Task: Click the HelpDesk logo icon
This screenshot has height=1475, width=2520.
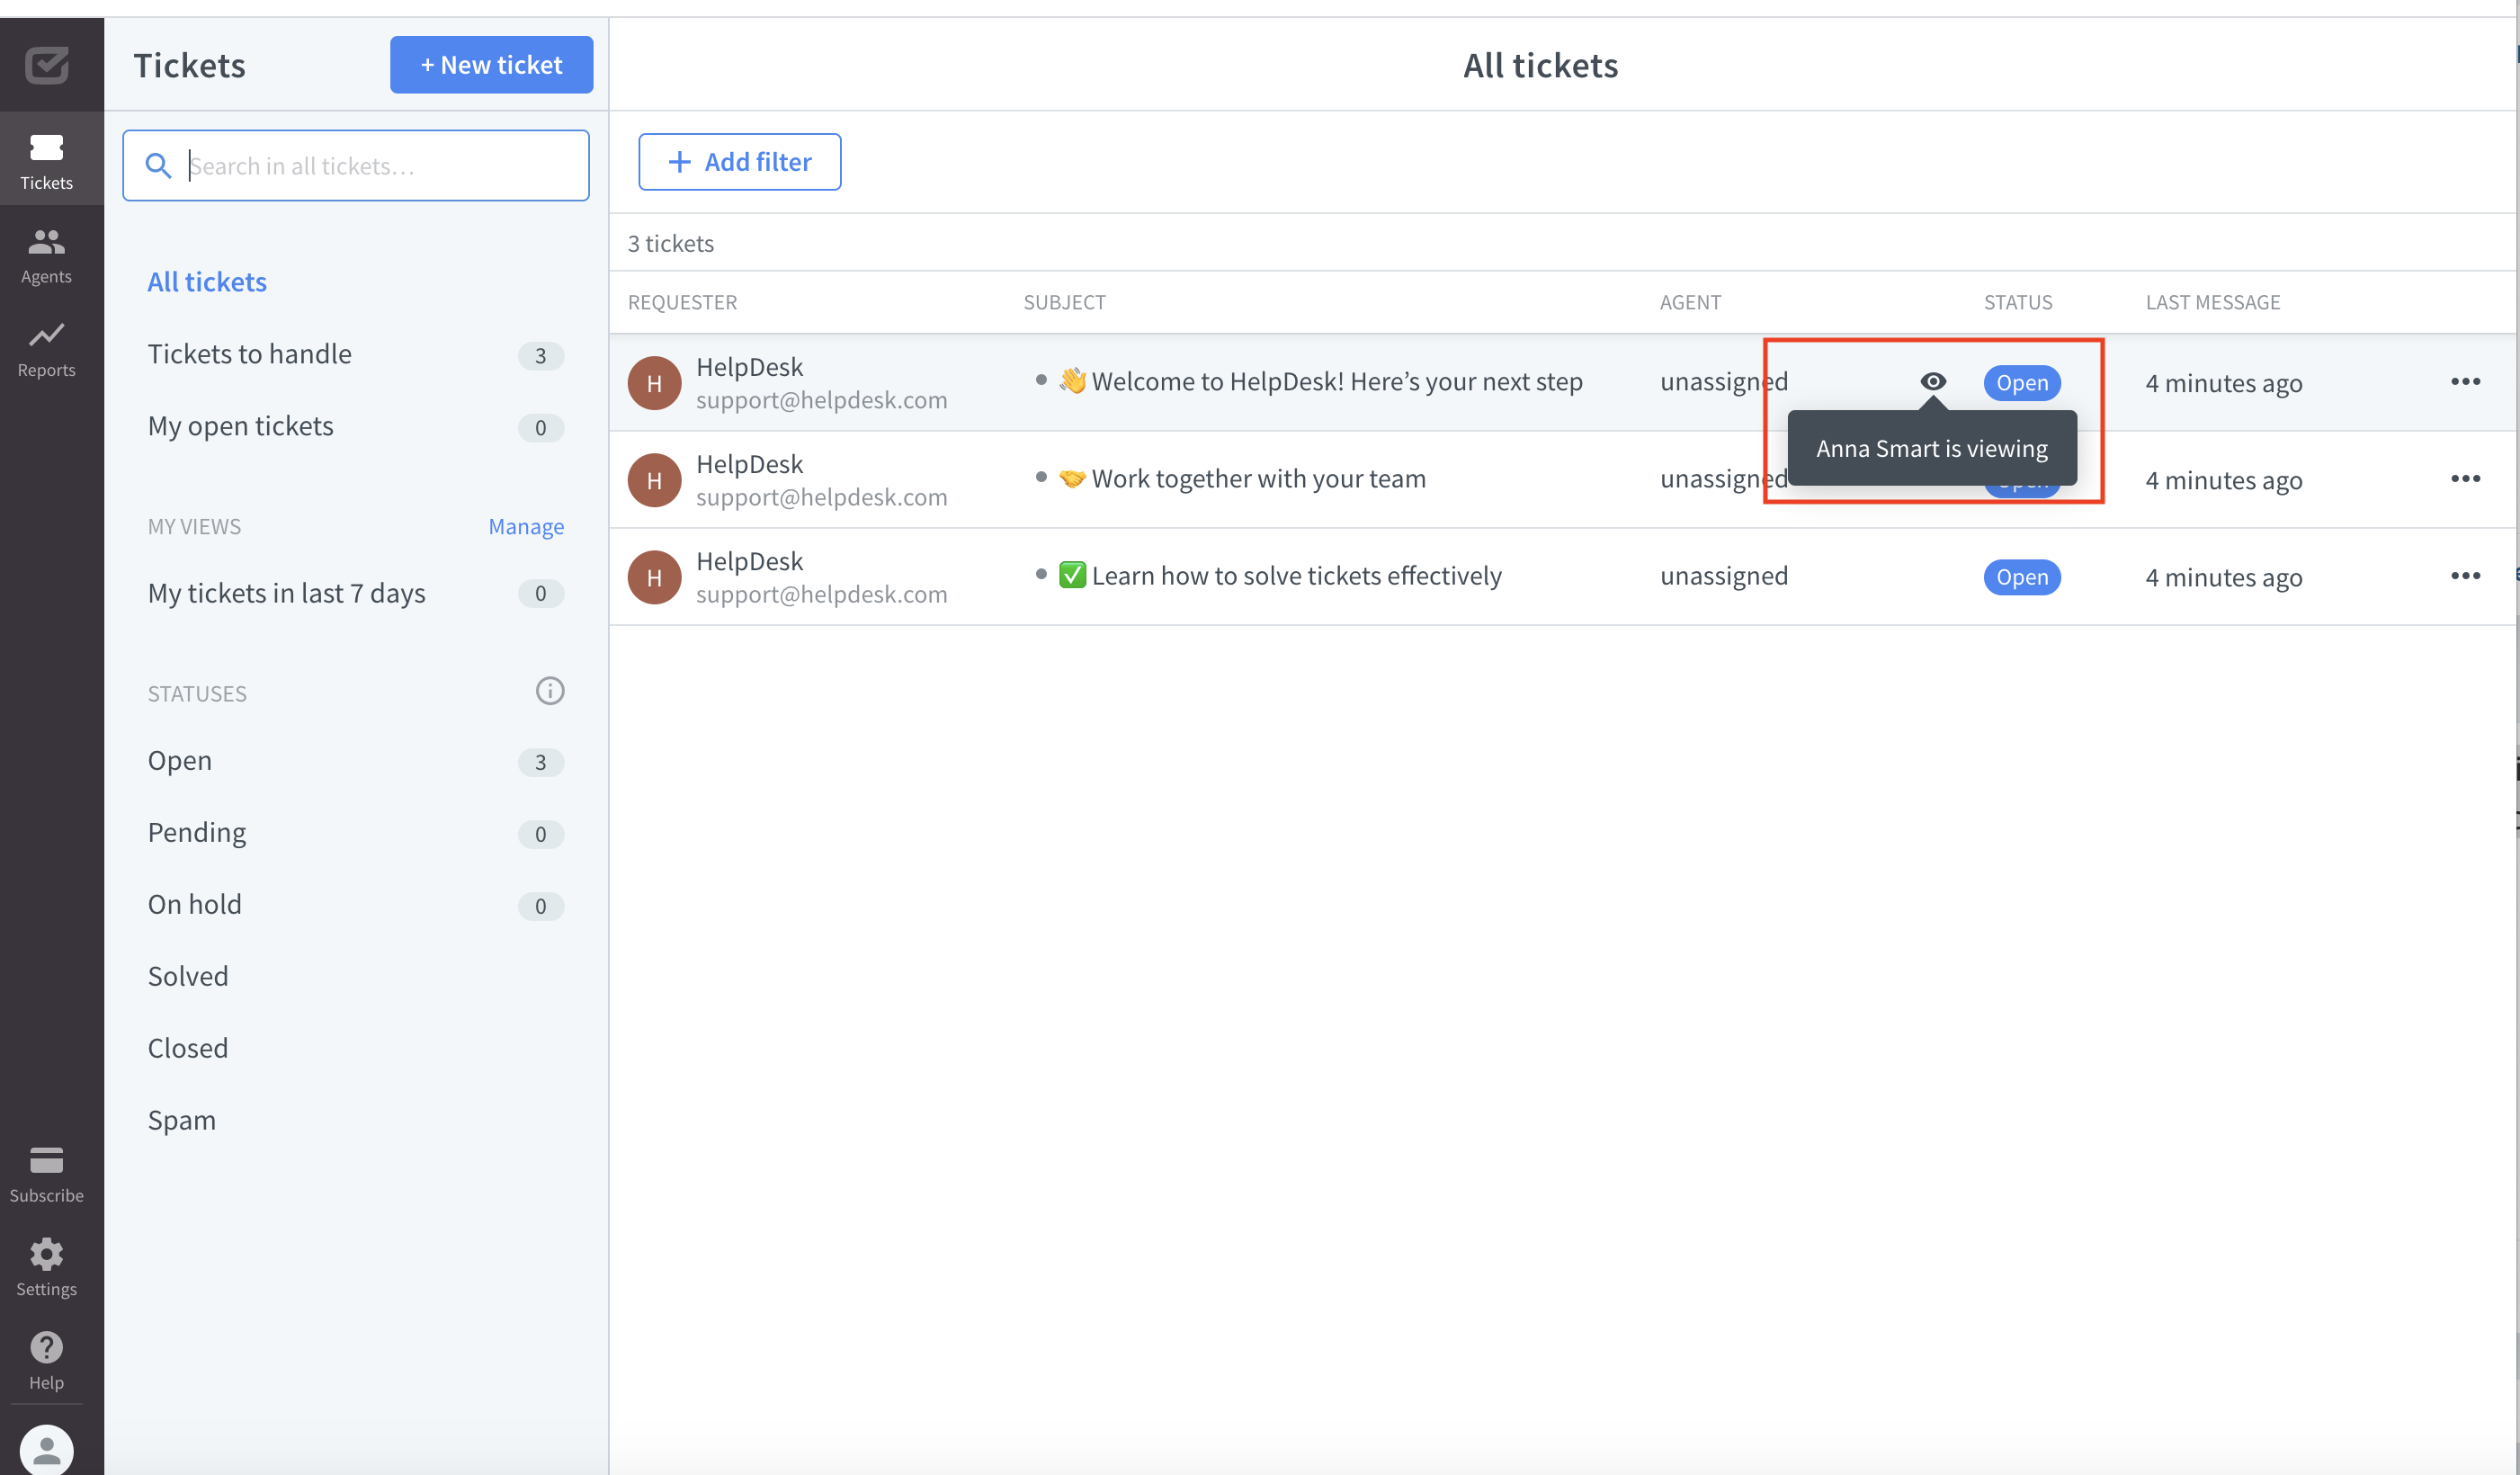Action: [x=46, y=65]
